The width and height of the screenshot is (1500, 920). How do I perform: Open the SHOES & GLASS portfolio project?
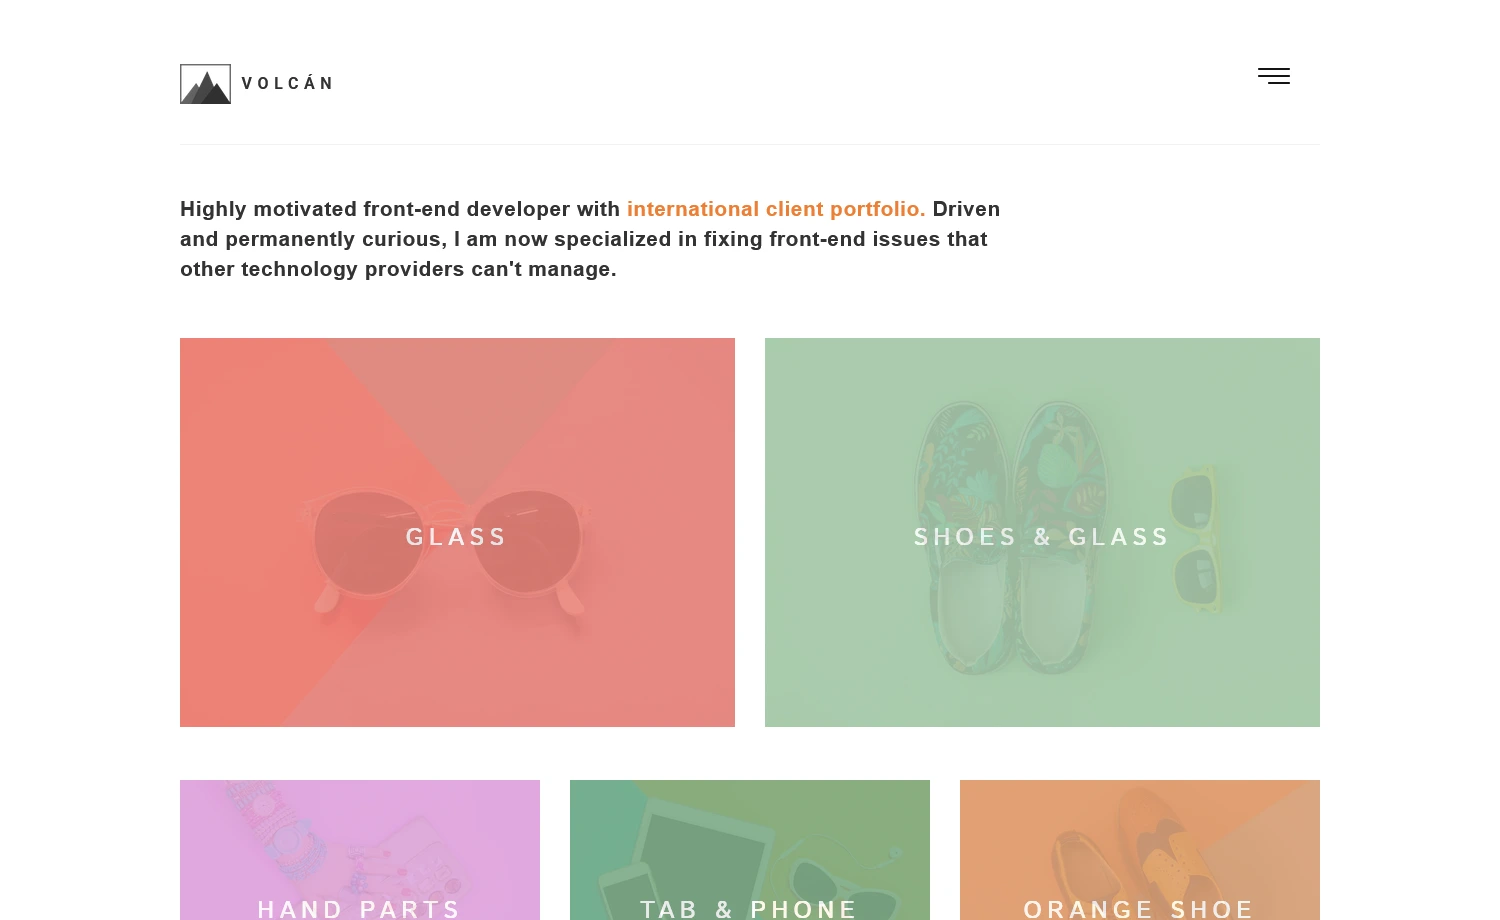(1042, 532)
